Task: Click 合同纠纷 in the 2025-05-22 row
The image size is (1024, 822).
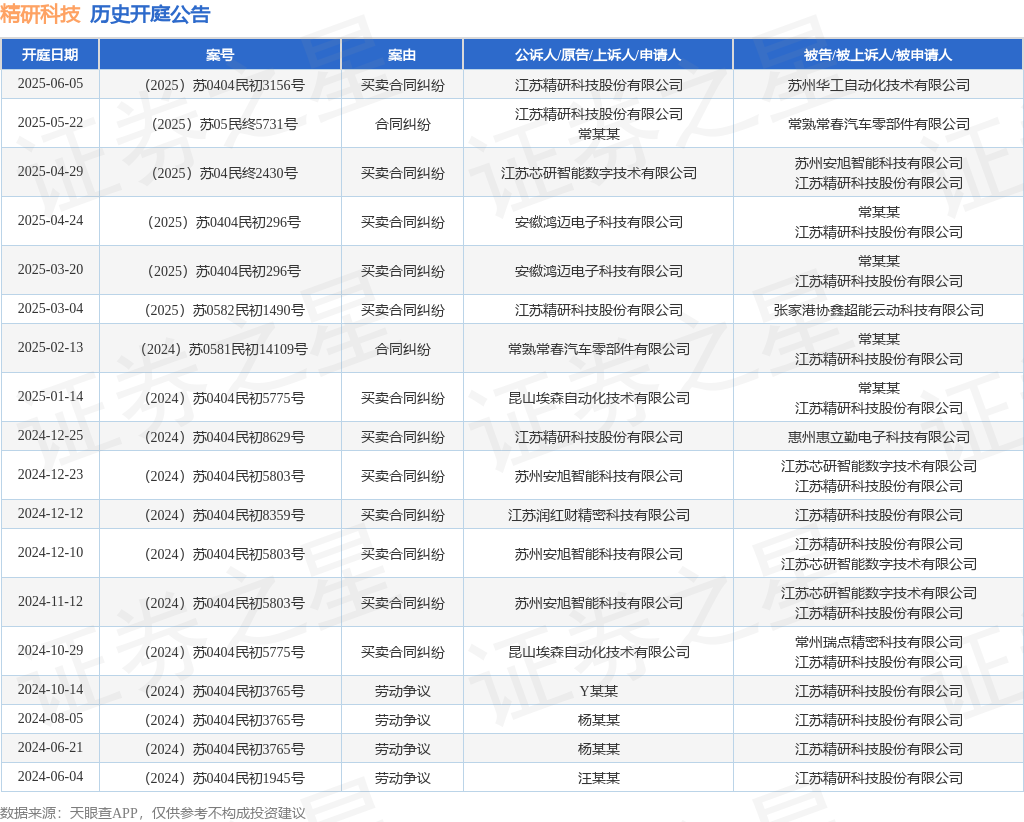Action: (x=402, y=124)
